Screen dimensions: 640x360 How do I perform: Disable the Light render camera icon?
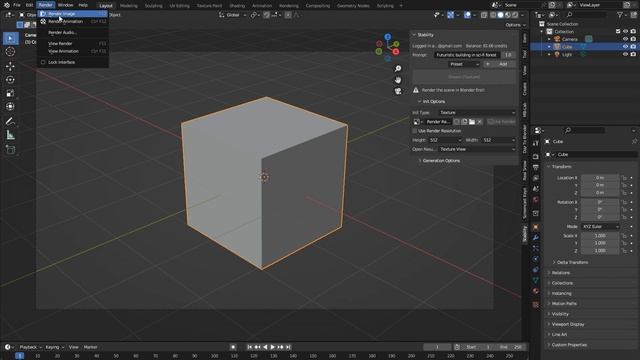coord(633,54)
